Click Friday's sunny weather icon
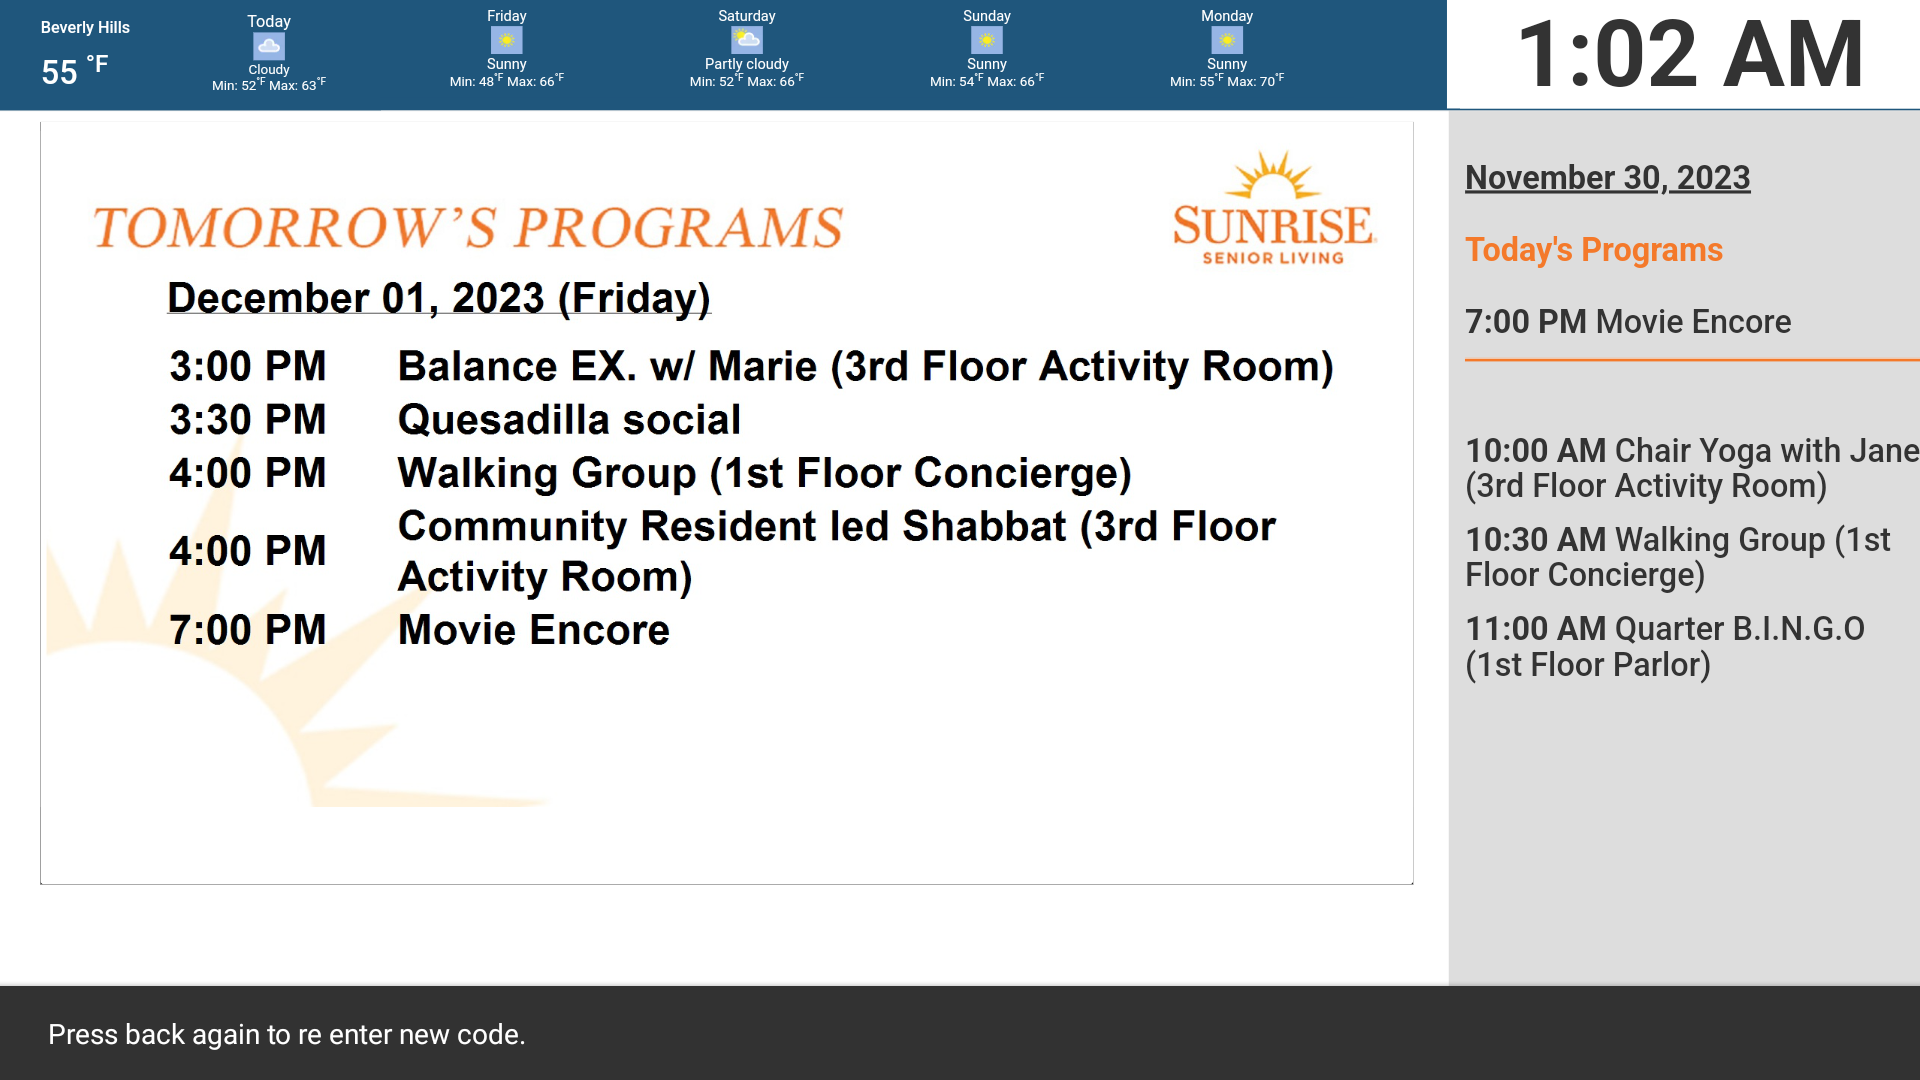This screenshot has width=1920, height=1080. [x=506, y=40]
